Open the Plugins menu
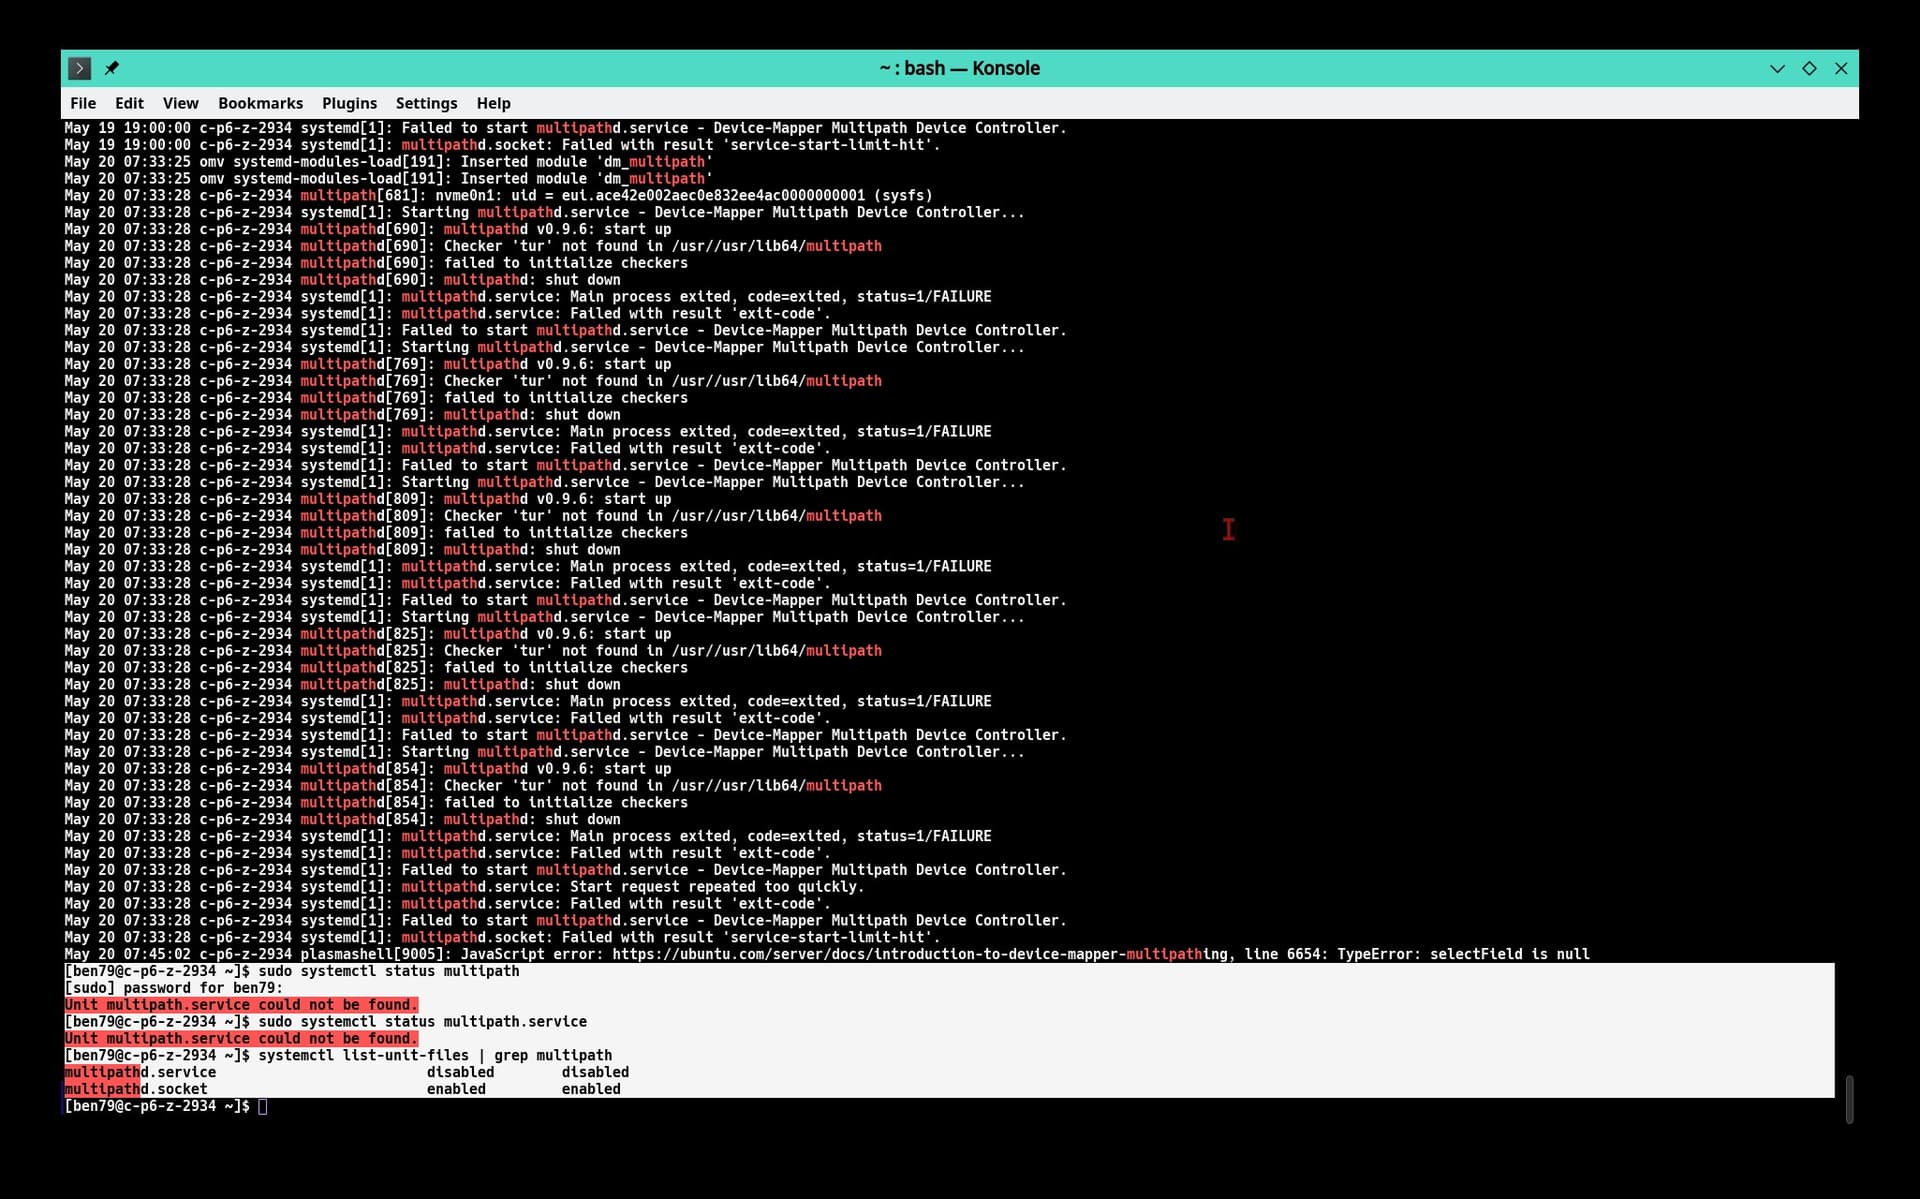The height and width of the screenshot is (1199, 1920). click(349, 103)
